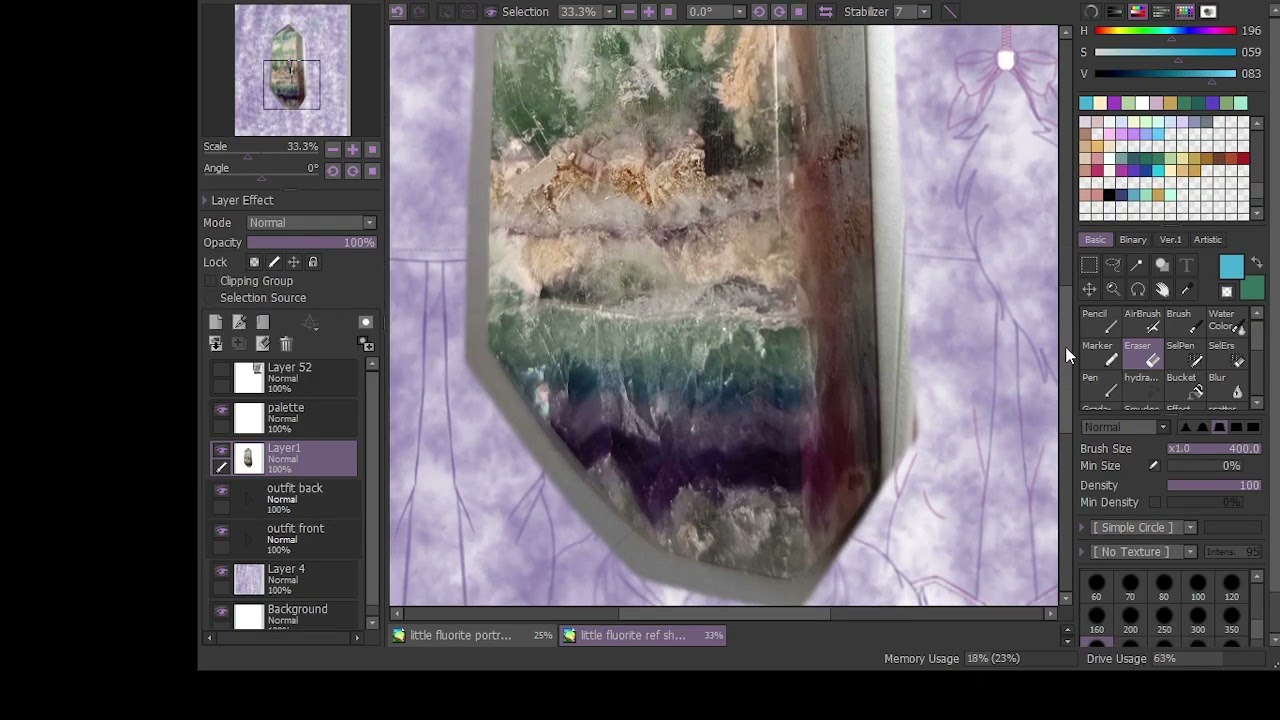
Task: Choose the SelErs tool
Action: [x=1226, y=354]
